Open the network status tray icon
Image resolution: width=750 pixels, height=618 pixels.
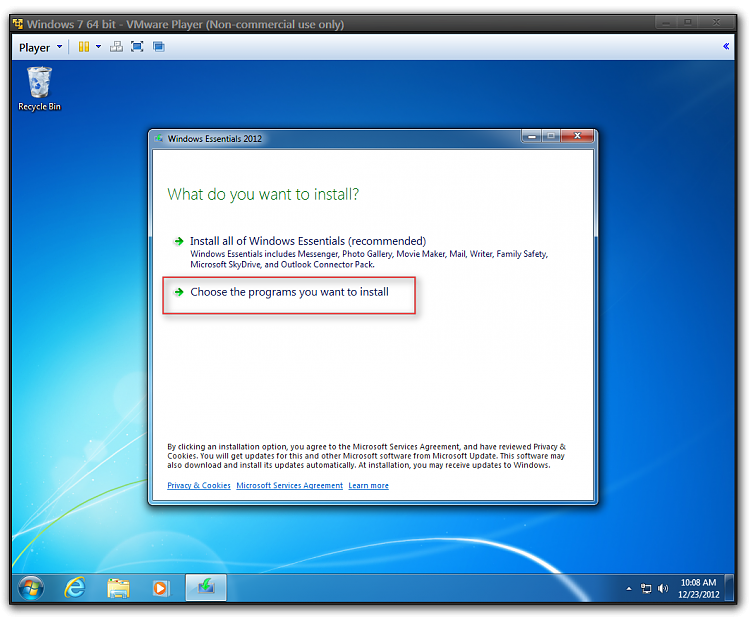(x=646, y=589)
